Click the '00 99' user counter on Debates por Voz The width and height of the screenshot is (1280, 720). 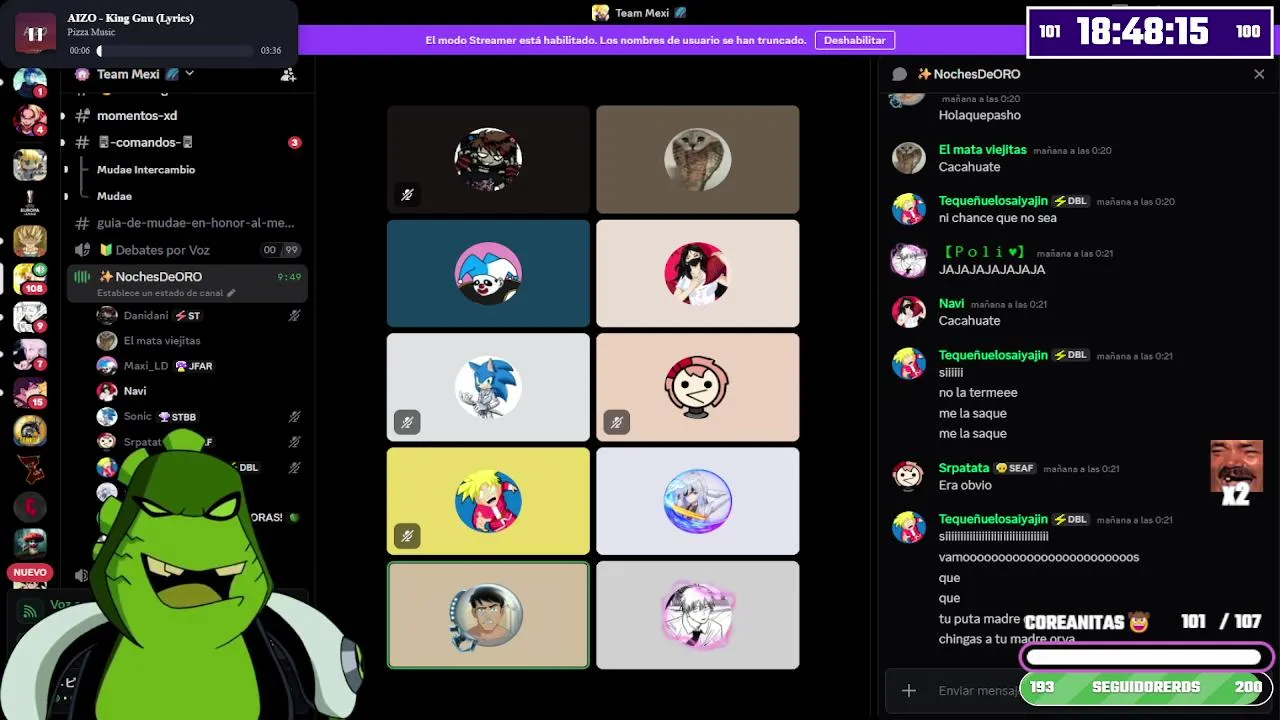coord(281,250)
